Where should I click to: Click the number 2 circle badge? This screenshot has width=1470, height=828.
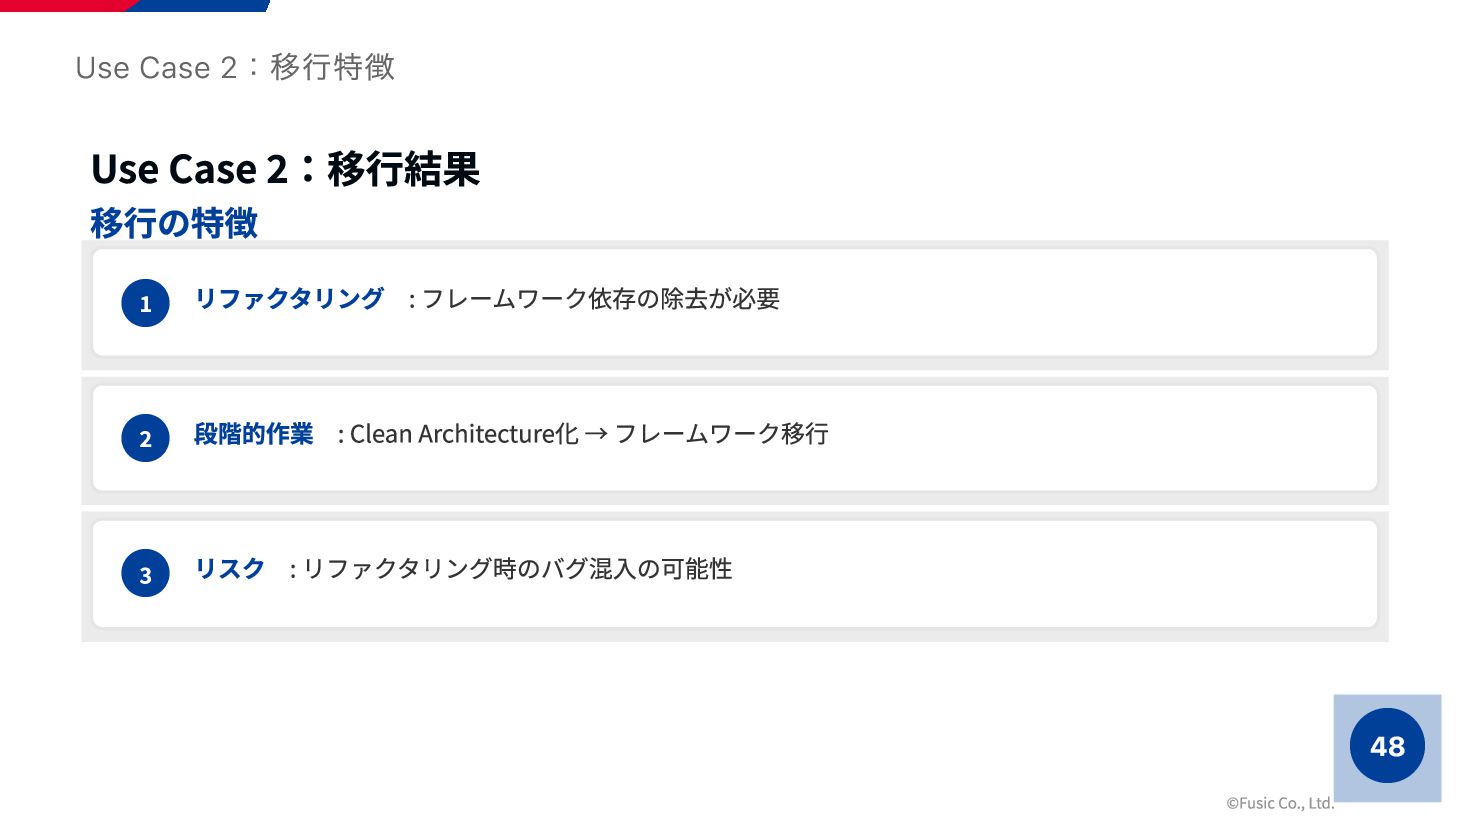pos(145,438)
